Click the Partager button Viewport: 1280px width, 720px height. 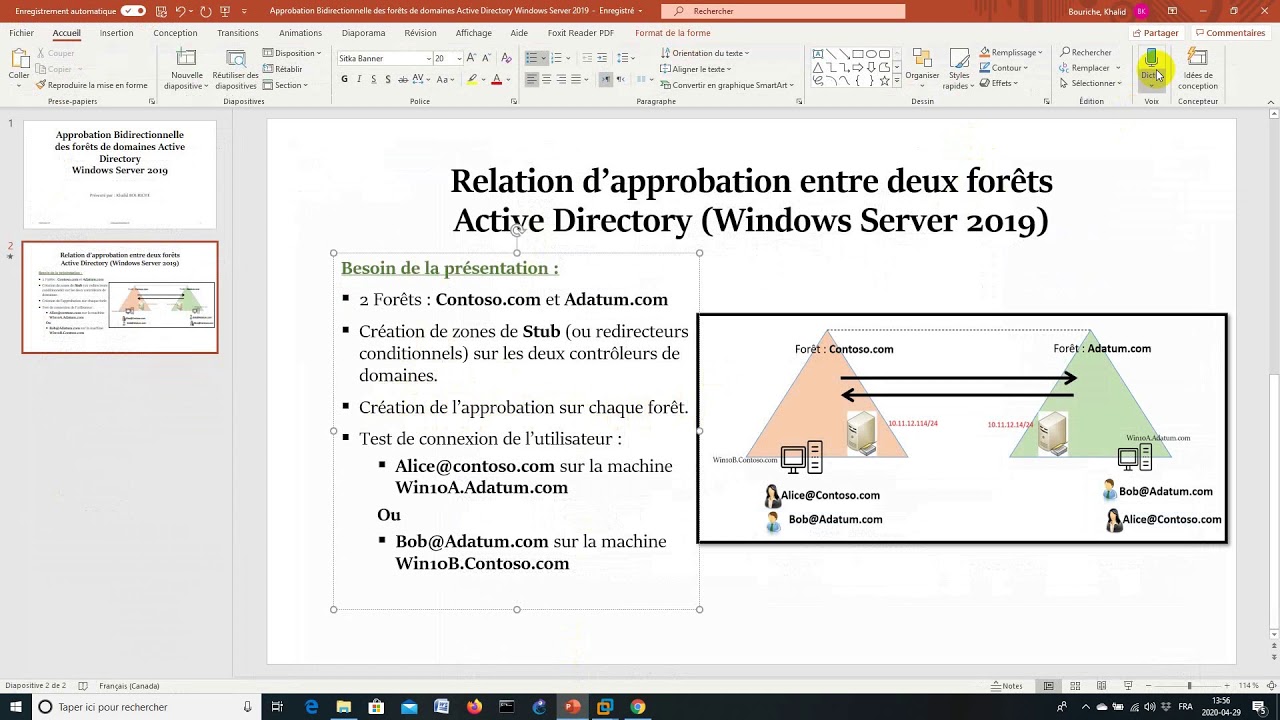pyautogui.click(x=1155, y=33)
